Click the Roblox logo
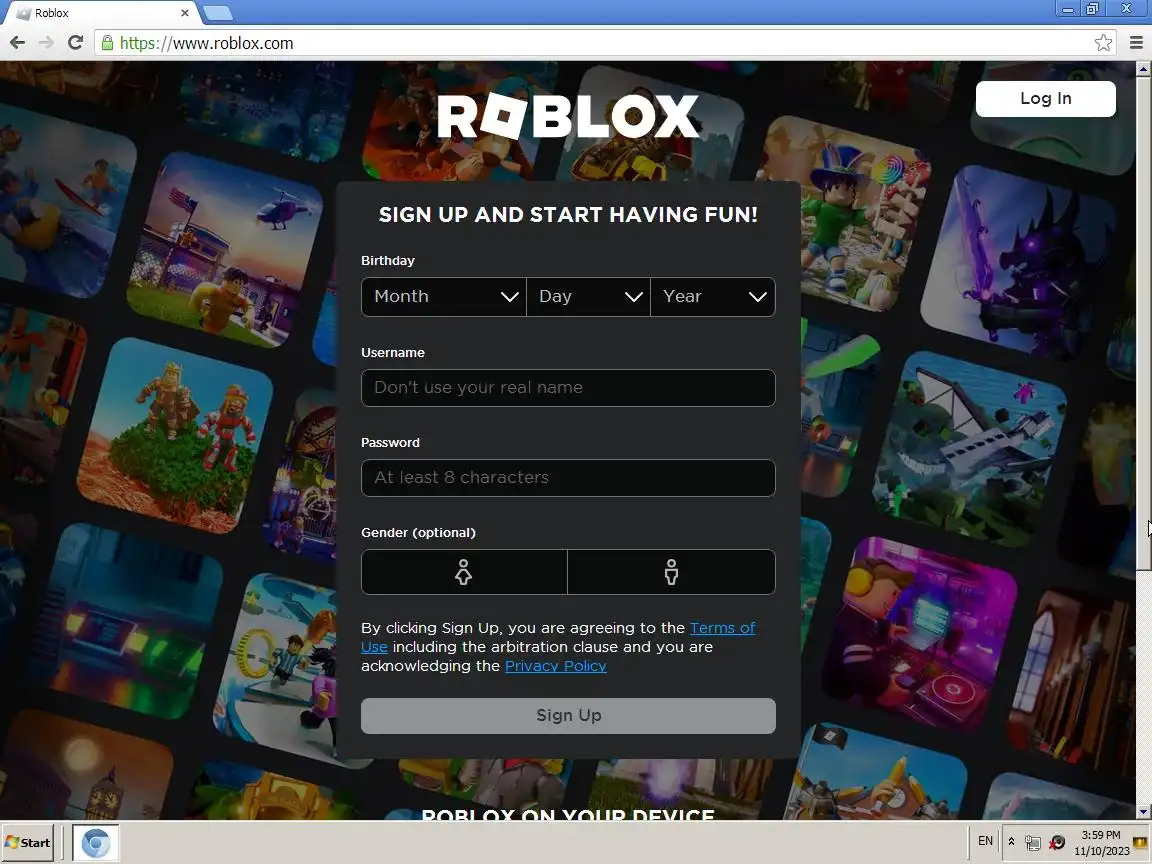The height and width of the screenshot is (864, 1152). click(568, 116)
